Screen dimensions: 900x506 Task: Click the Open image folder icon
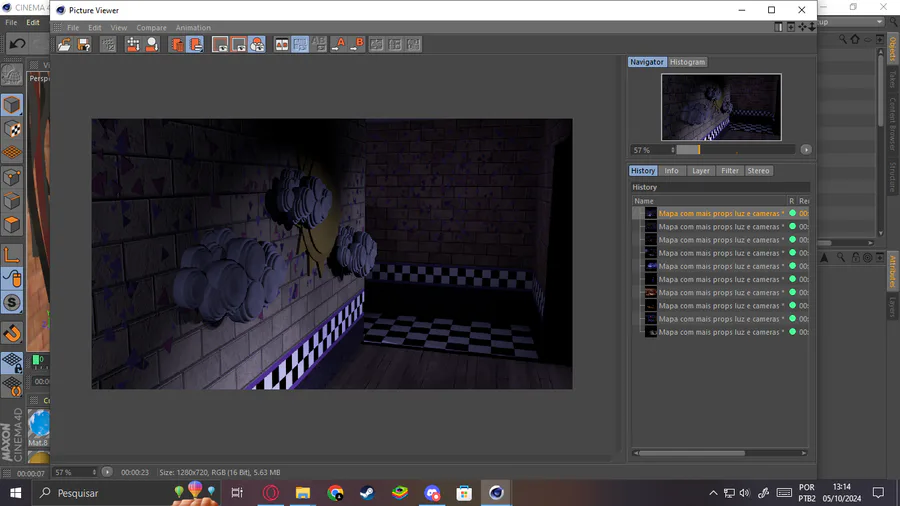pos(64,45)
